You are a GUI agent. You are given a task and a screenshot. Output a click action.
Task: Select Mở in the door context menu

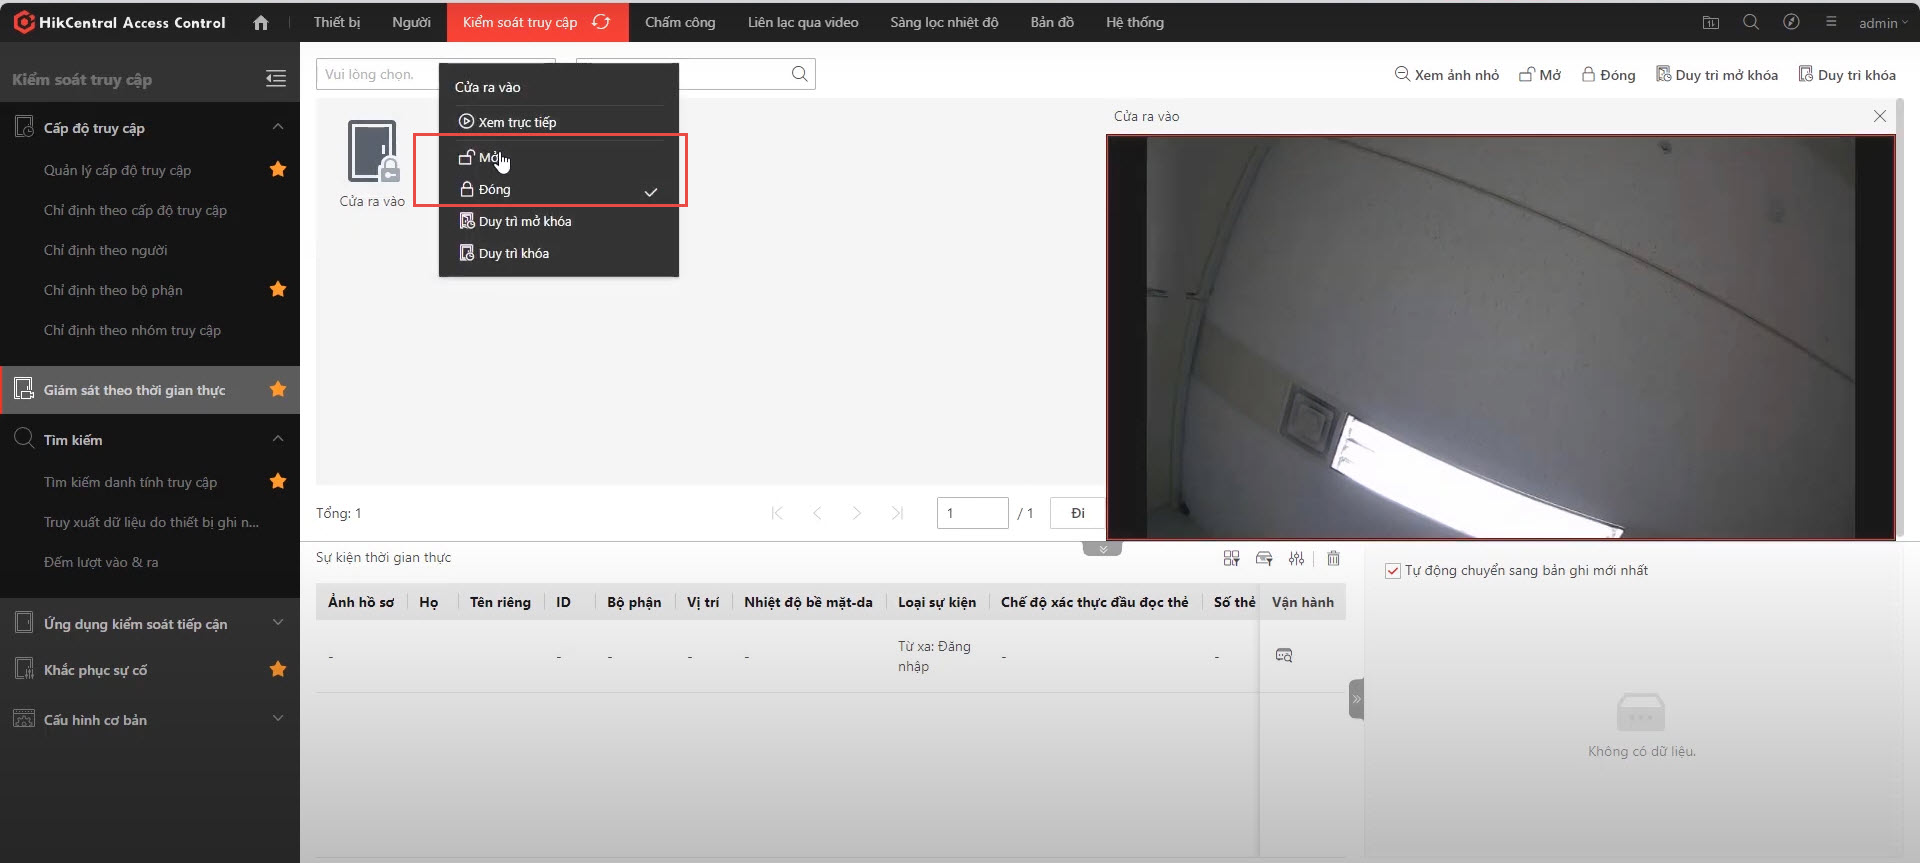pos(489,158)
